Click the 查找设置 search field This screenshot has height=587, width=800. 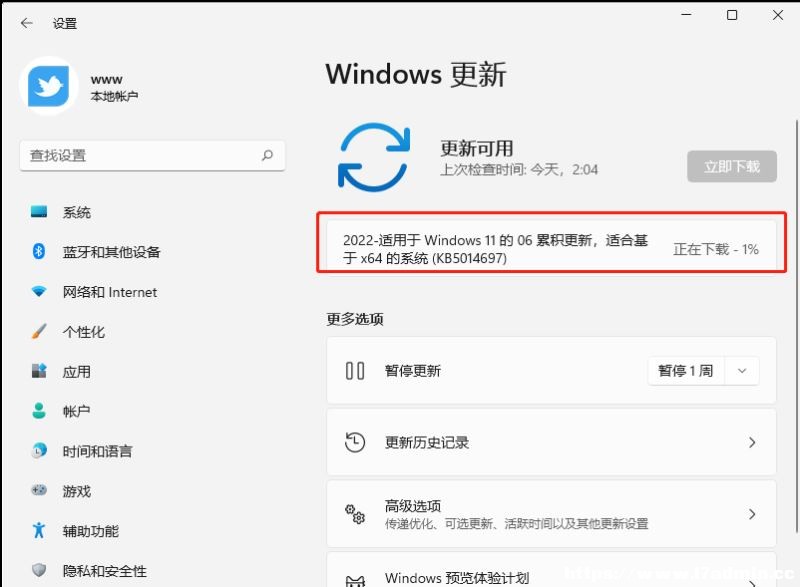coord(152,156)
